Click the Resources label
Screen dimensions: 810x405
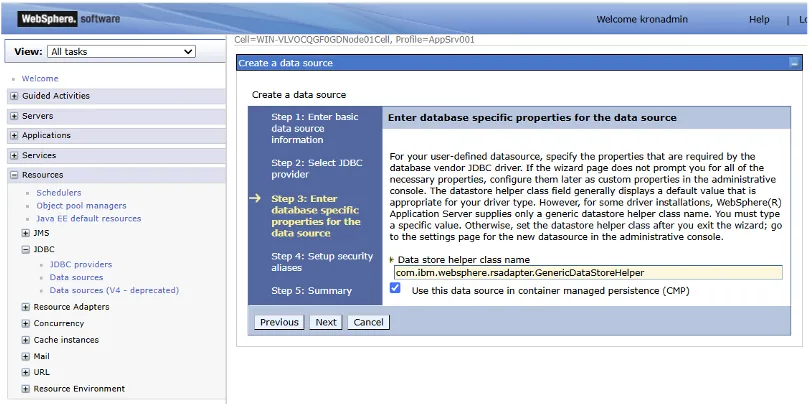click(42, 175)
